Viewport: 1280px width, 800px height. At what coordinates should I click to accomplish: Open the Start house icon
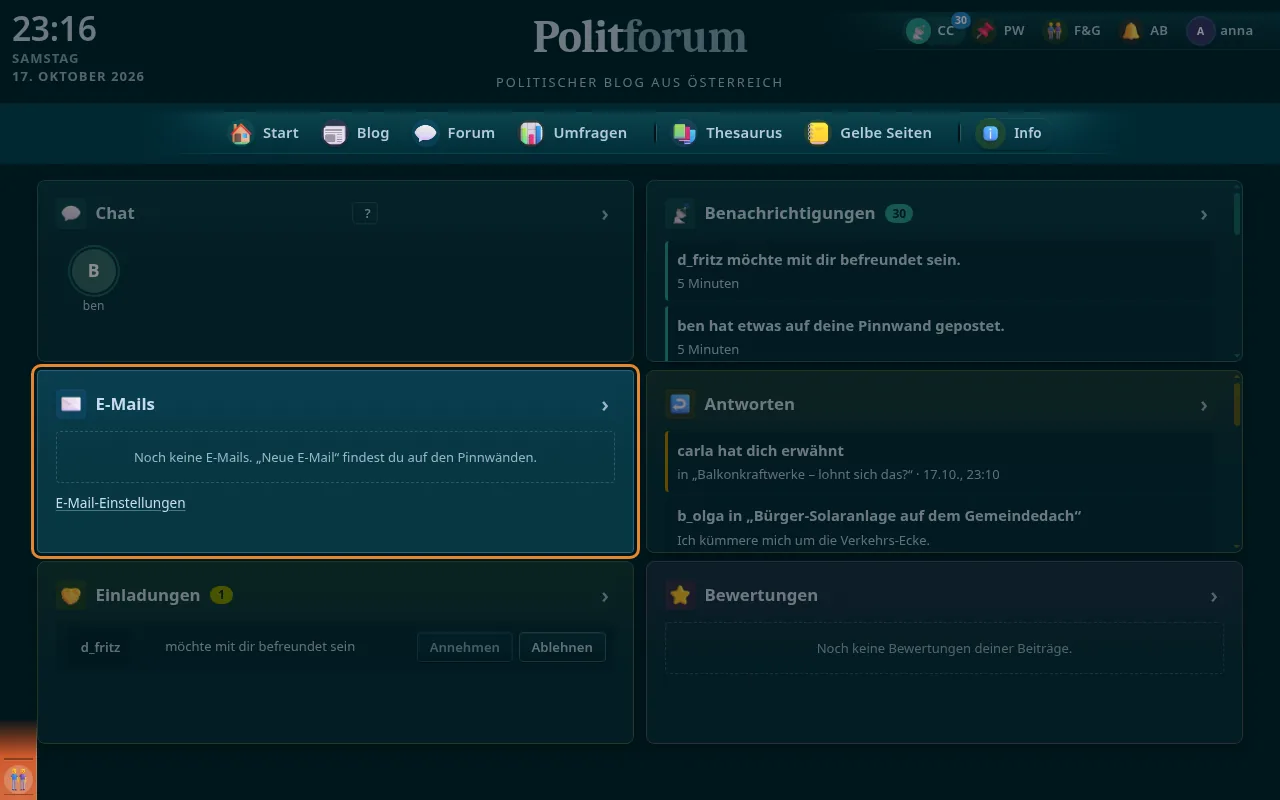point(241,133)
